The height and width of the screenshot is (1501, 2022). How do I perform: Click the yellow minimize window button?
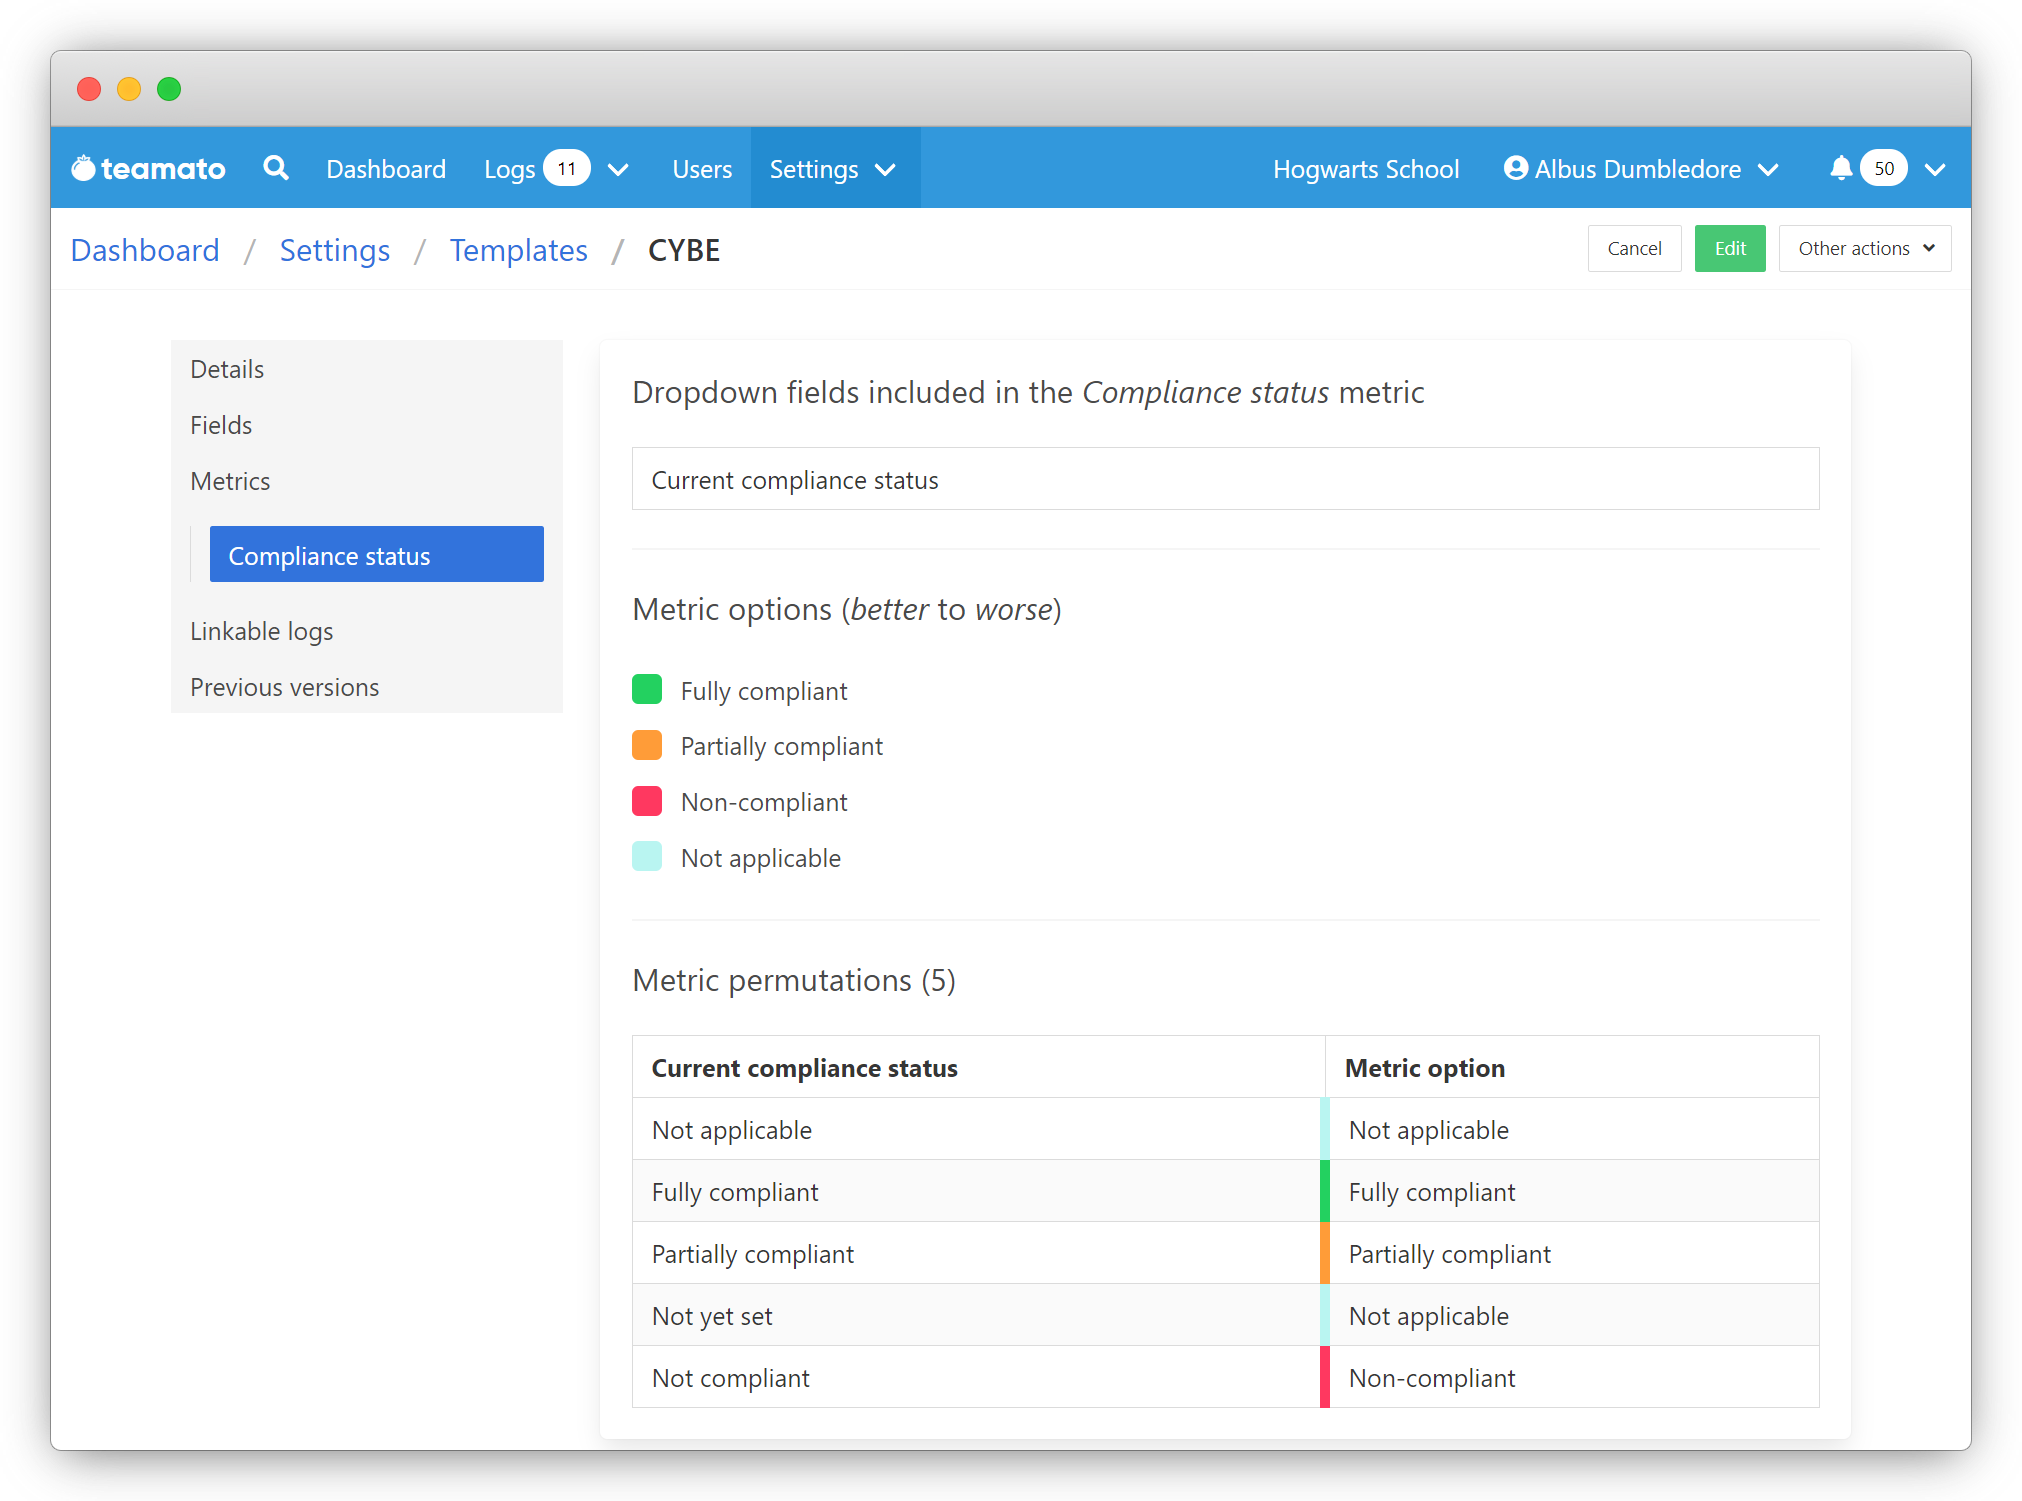click(x=129, y=89)
